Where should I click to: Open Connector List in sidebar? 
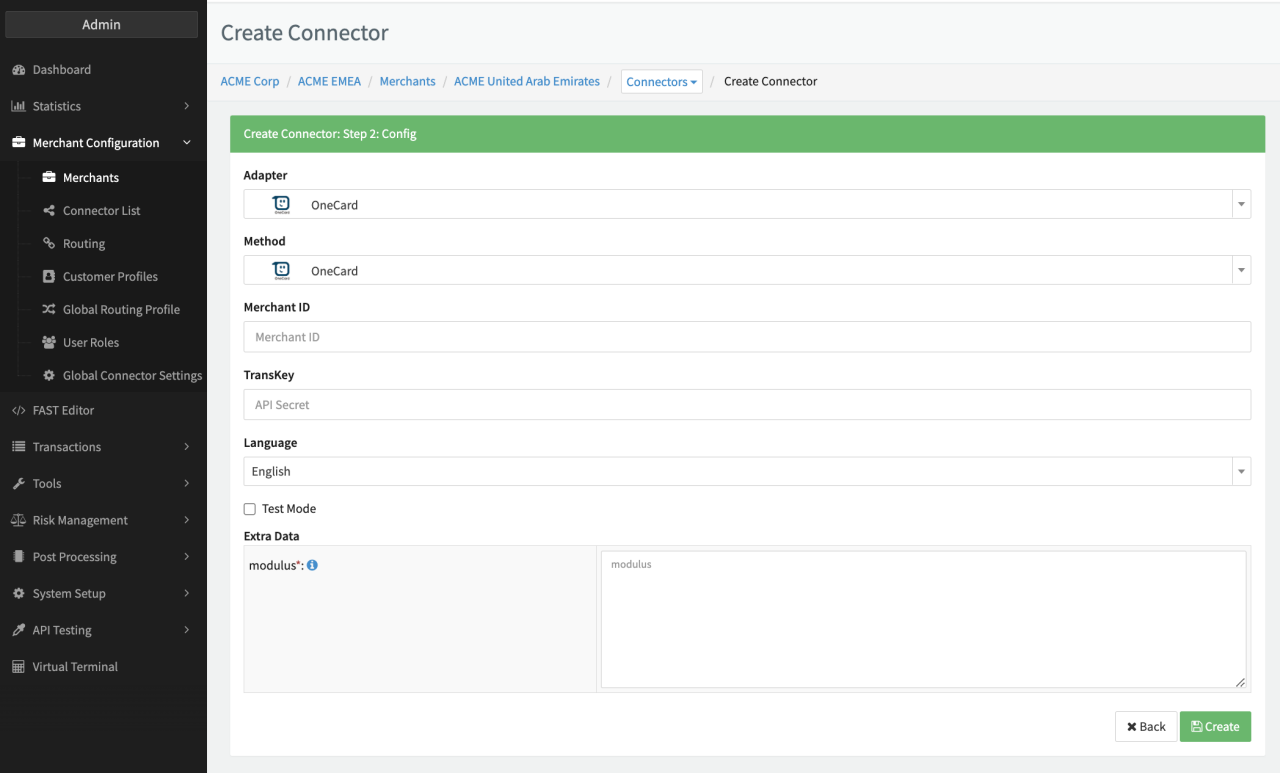pos(101,210)
